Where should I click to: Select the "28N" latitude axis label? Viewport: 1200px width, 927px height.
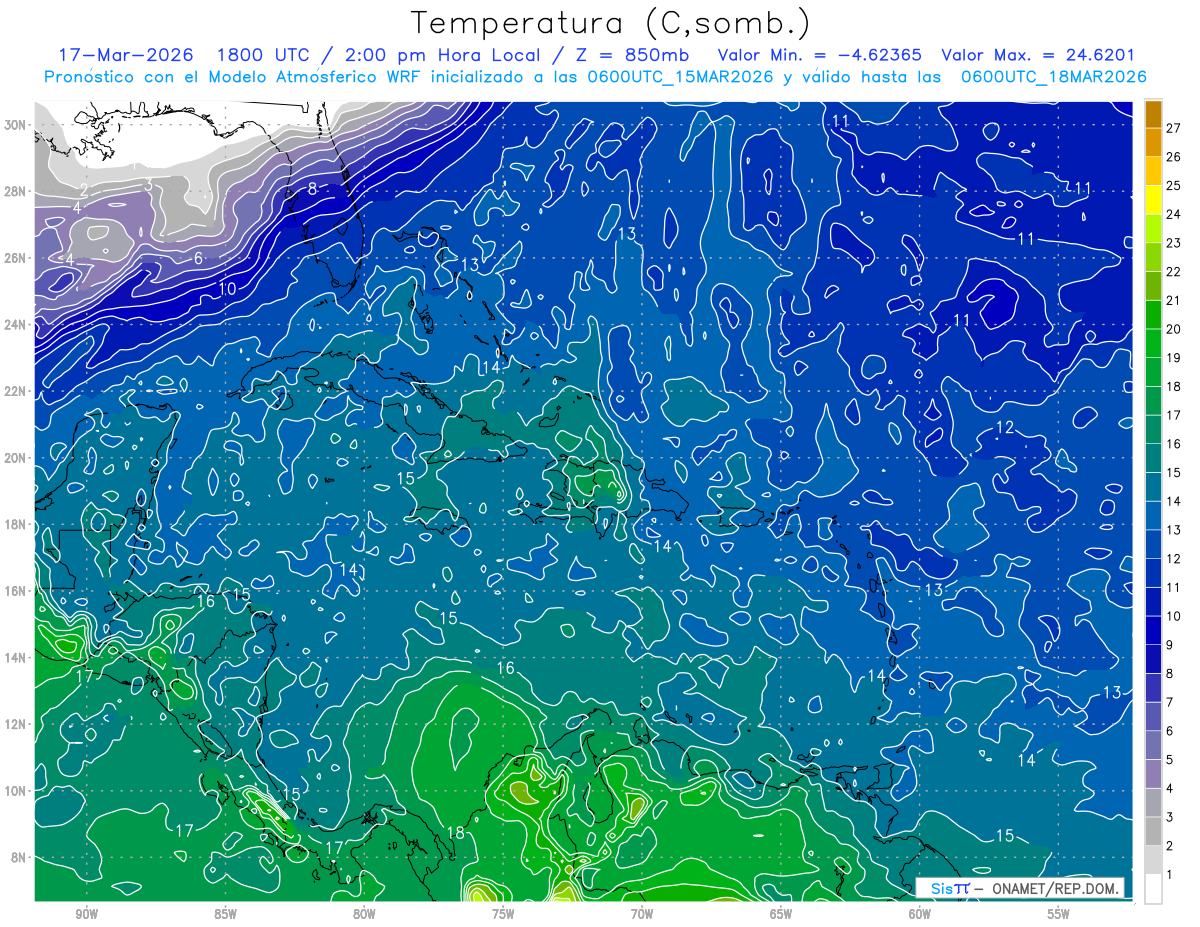coord(16,191)
